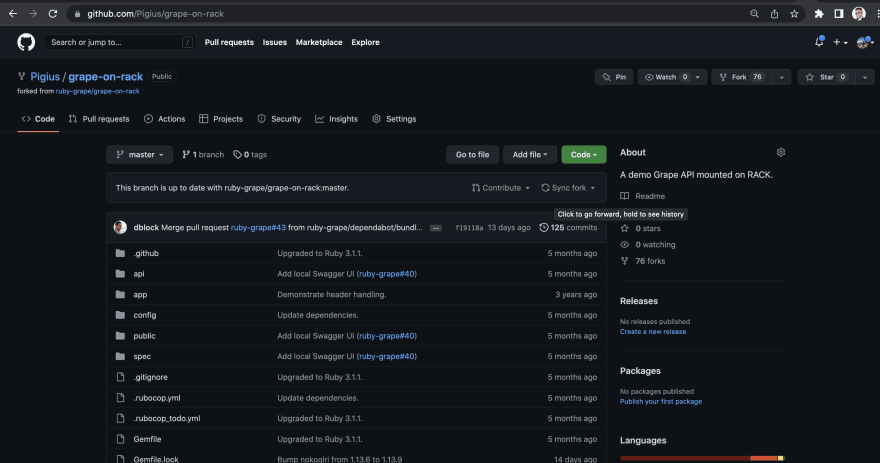Open the Sync fork dropdown

568,188
